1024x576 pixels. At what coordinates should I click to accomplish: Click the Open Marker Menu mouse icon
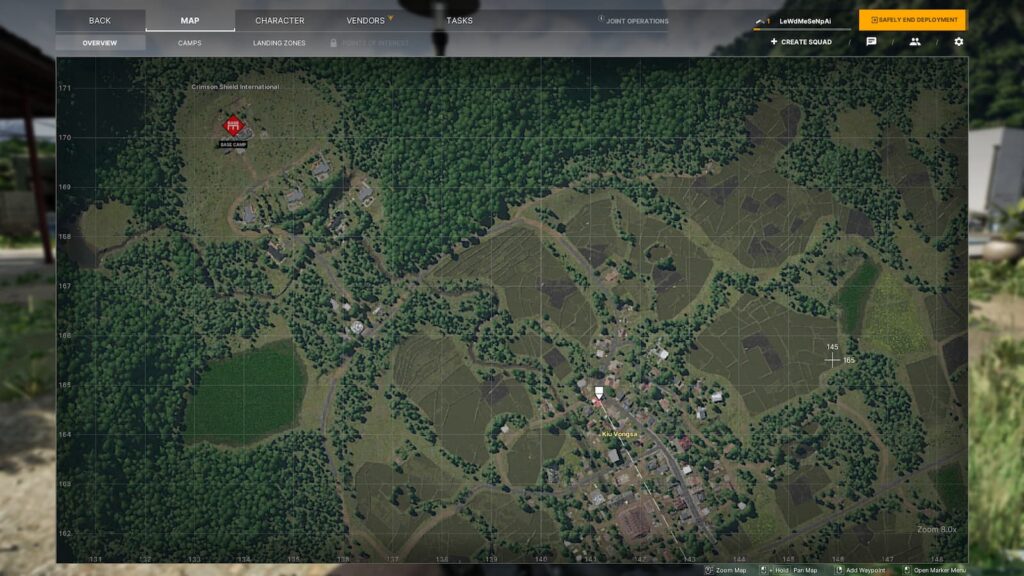[x=906, y=570]
